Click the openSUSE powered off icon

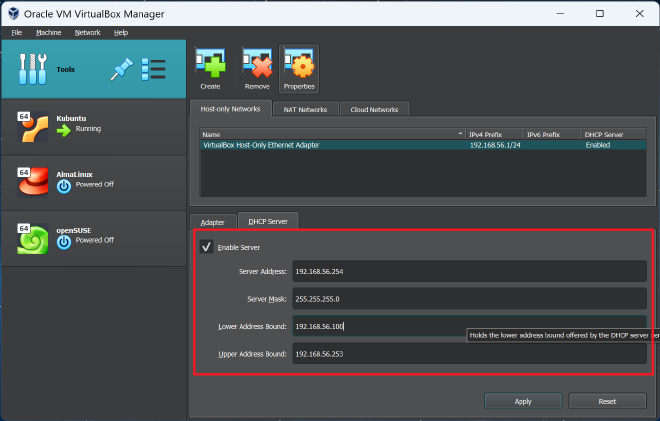coord(64,242)
